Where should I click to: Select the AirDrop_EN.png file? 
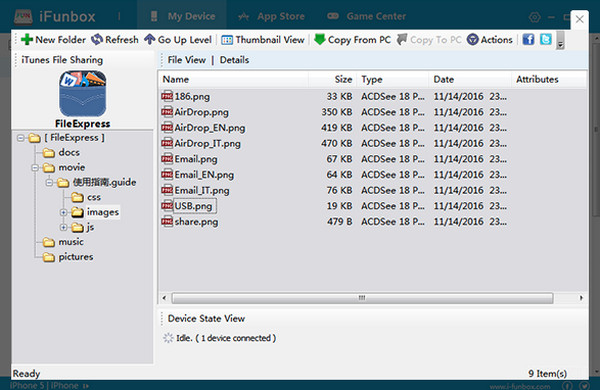tap(210, 128)
